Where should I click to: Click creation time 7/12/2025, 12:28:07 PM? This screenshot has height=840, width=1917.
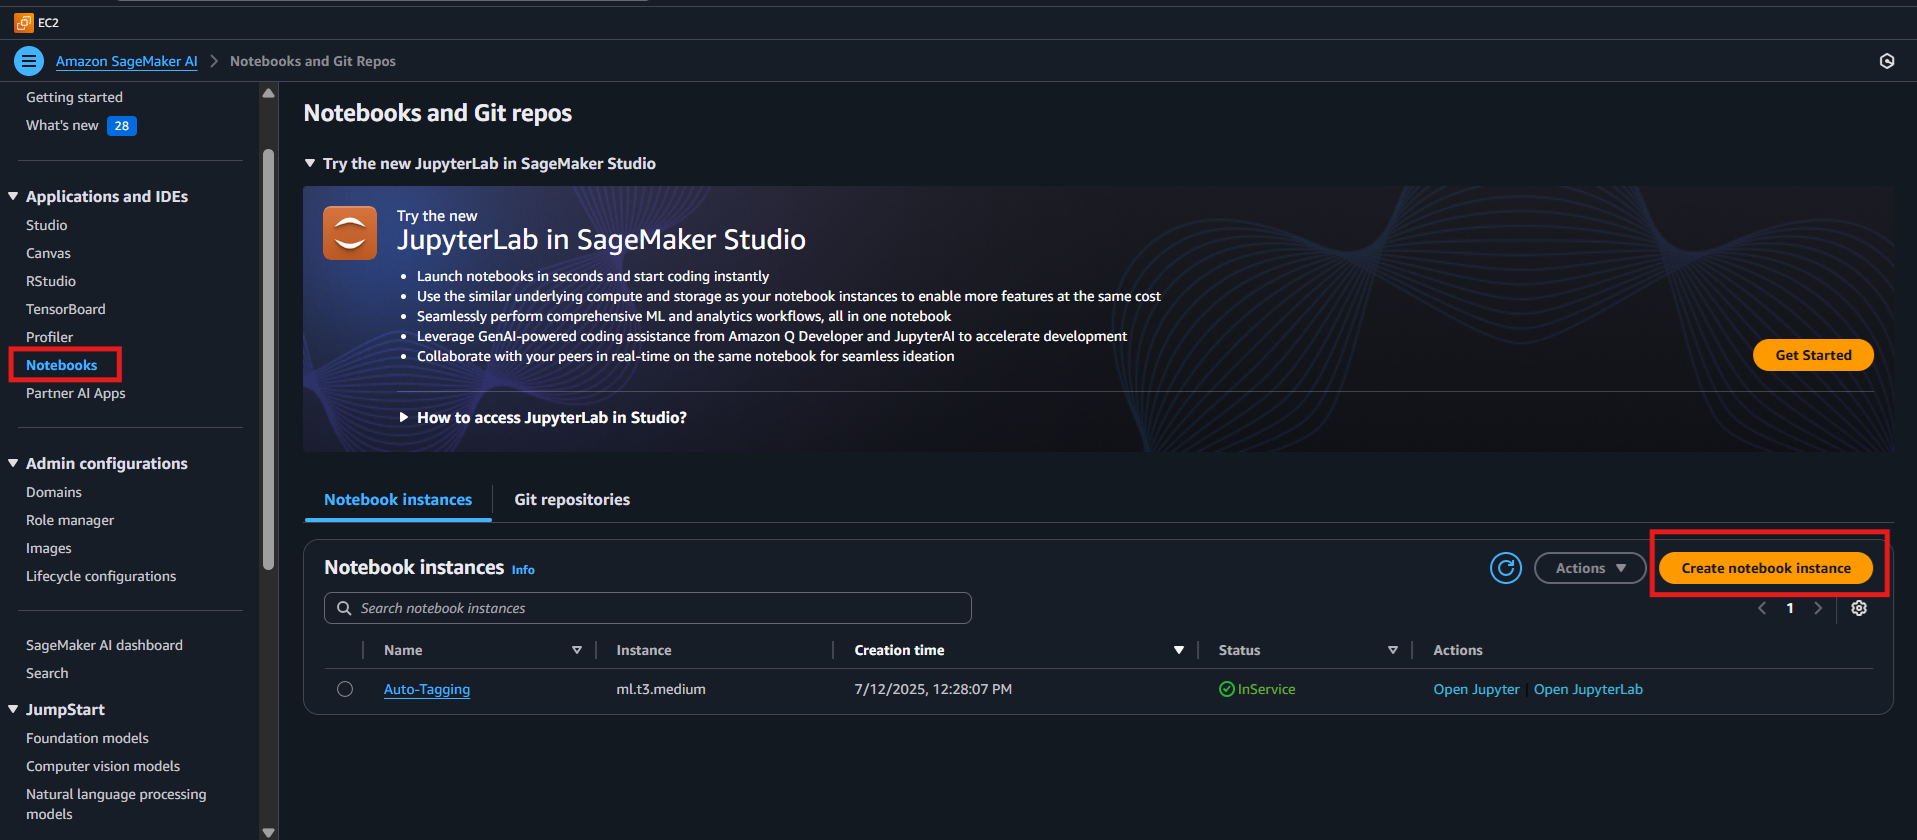pyautogui.click(x=933, y=689)
